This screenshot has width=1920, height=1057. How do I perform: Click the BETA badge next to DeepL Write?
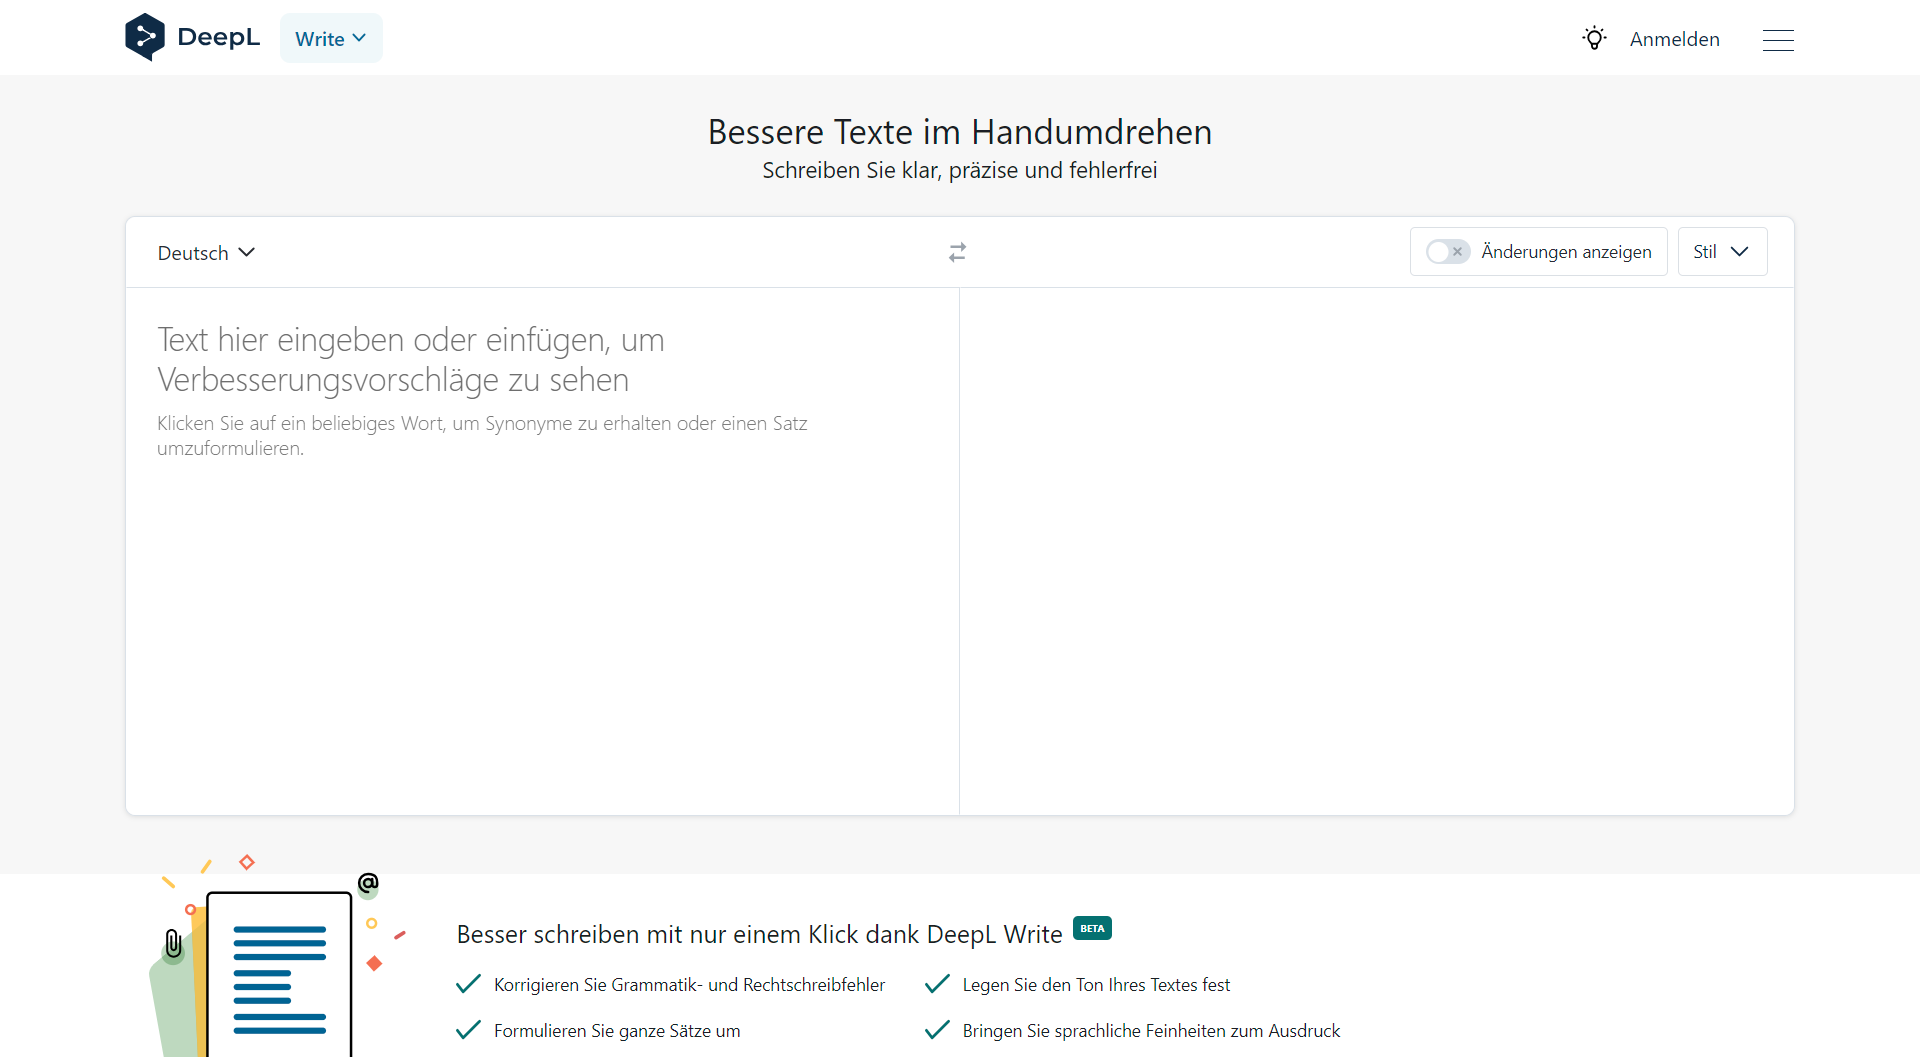click(1092, 928)
